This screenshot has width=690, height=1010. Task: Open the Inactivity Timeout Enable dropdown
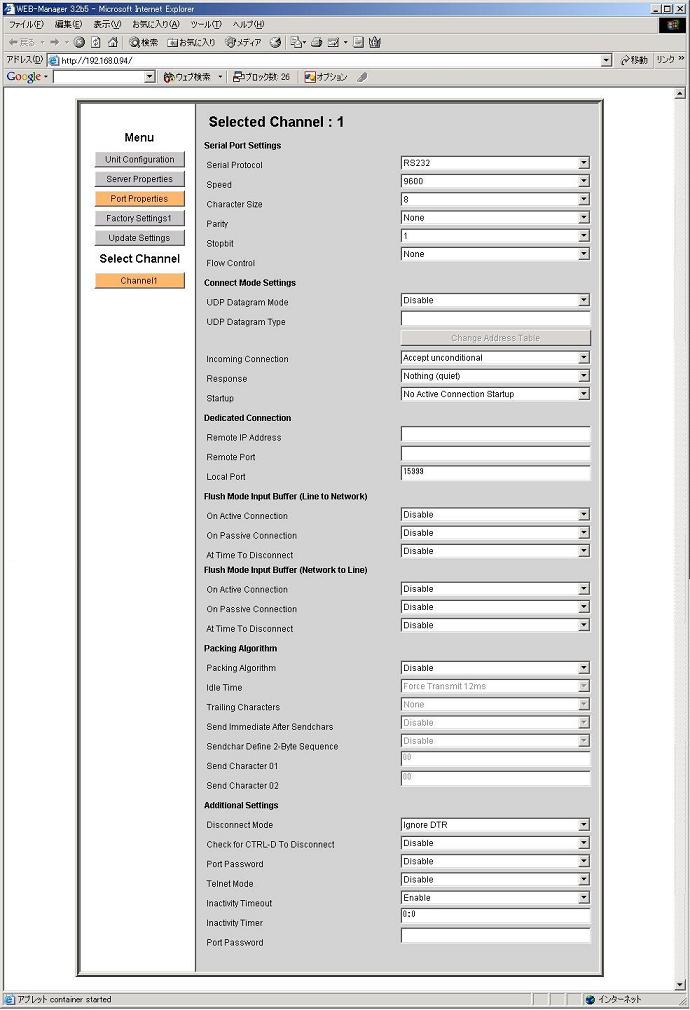495,897
